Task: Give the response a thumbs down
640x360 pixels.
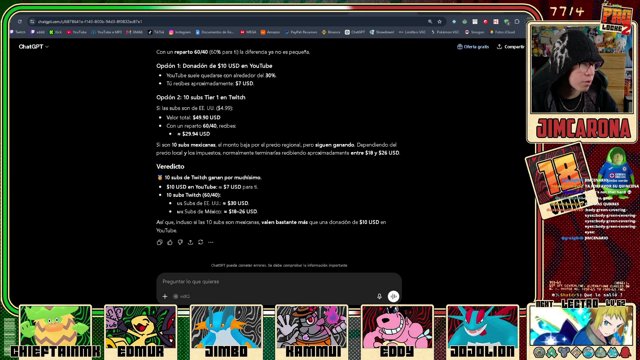Action: (x=180, y=242)
